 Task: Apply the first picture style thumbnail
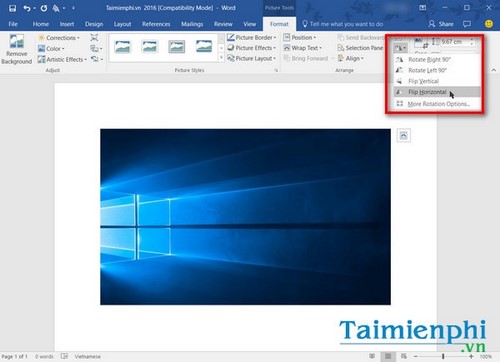pos(122,47)
